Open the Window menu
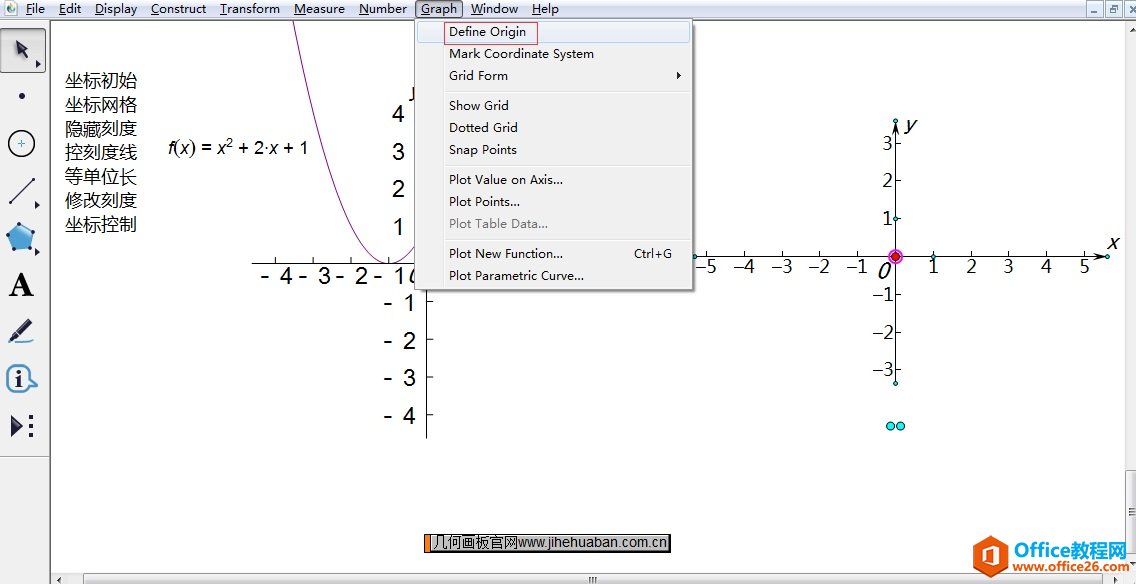The height and width of the screenshot is (584, 1136). point(494,9)
